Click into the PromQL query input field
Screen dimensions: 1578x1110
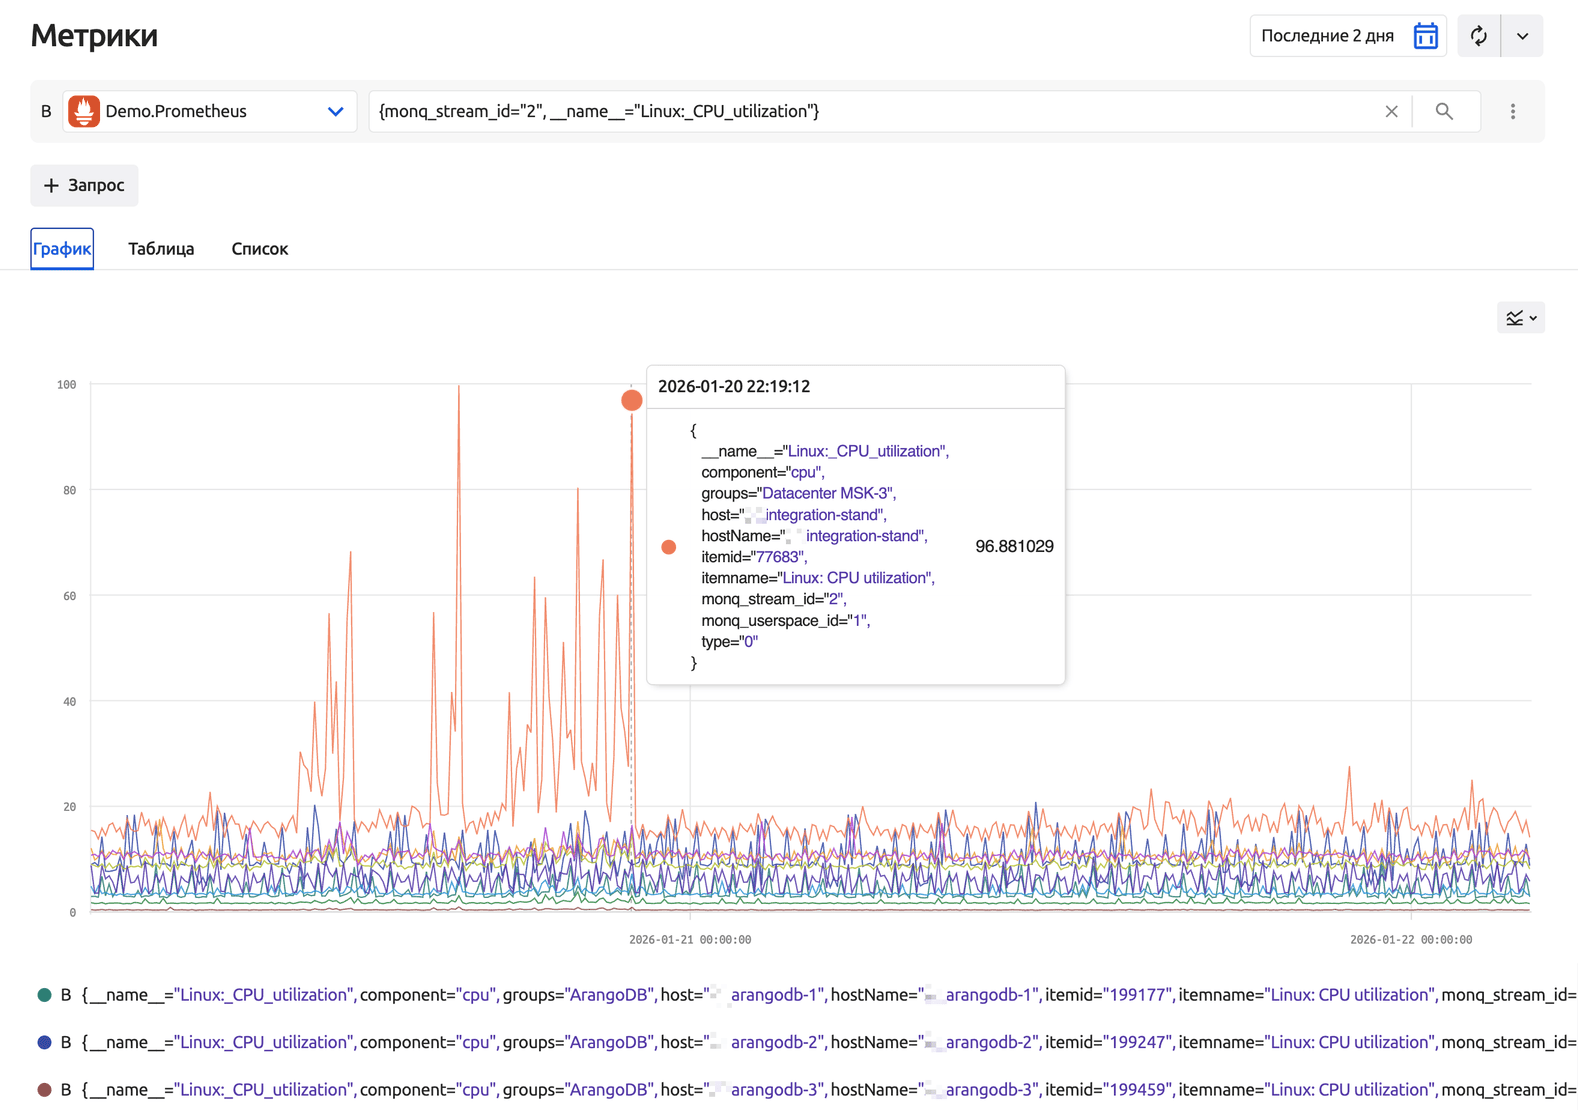(870, 111)
